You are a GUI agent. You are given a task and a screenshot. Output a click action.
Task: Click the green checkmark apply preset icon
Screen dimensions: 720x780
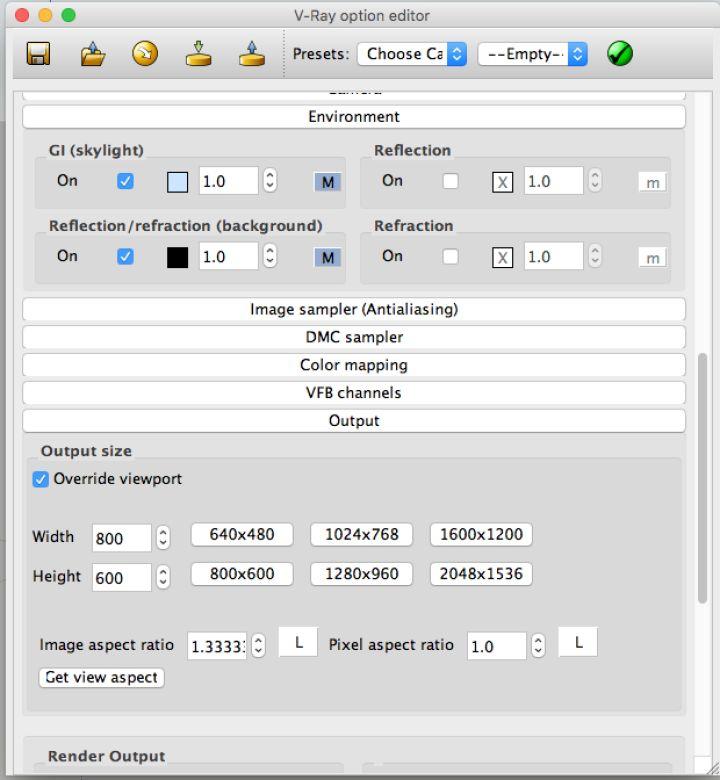[x=620, y=54]
